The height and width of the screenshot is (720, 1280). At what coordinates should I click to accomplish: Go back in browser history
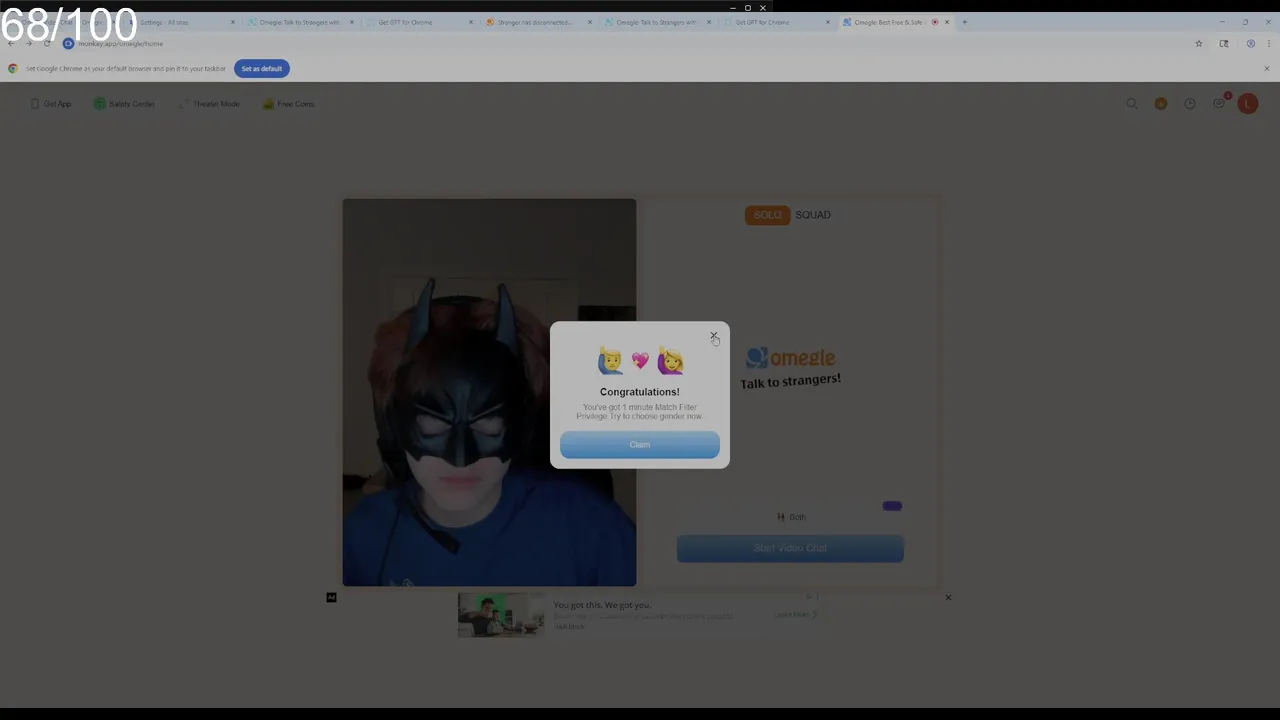(11, 44)
